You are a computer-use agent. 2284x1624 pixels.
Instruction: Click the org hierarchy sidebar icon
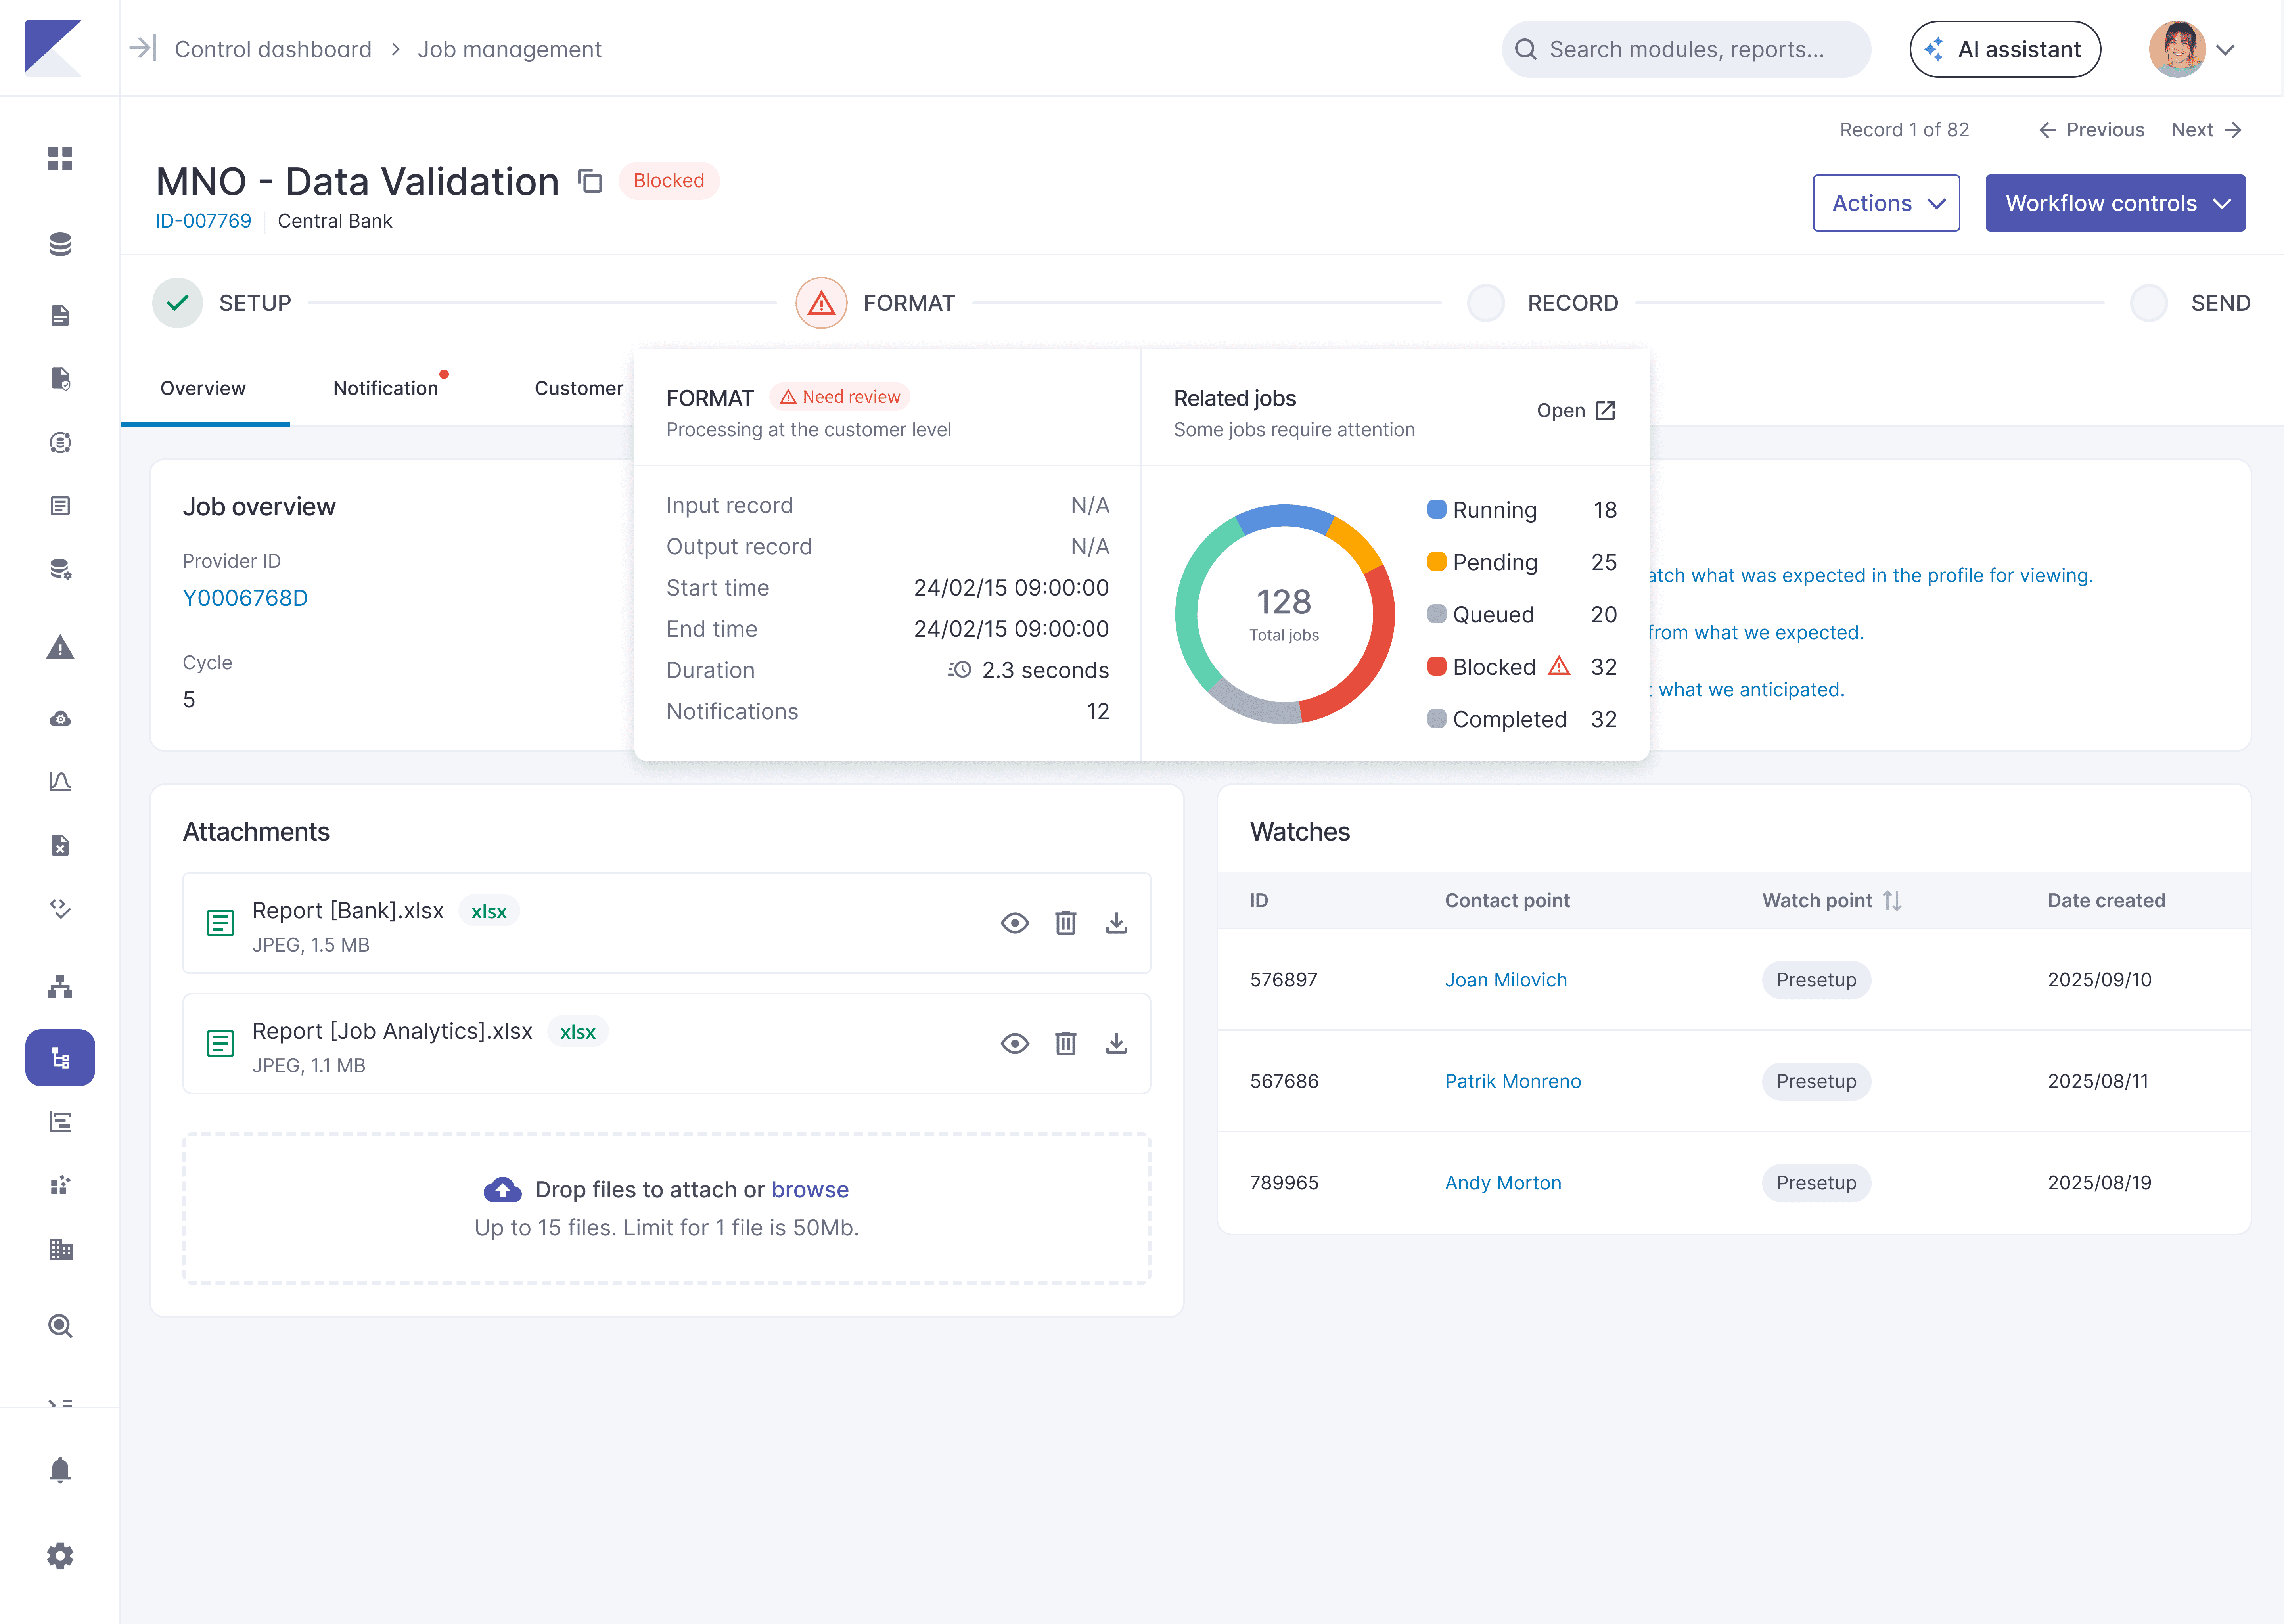(x=60, y=986)
